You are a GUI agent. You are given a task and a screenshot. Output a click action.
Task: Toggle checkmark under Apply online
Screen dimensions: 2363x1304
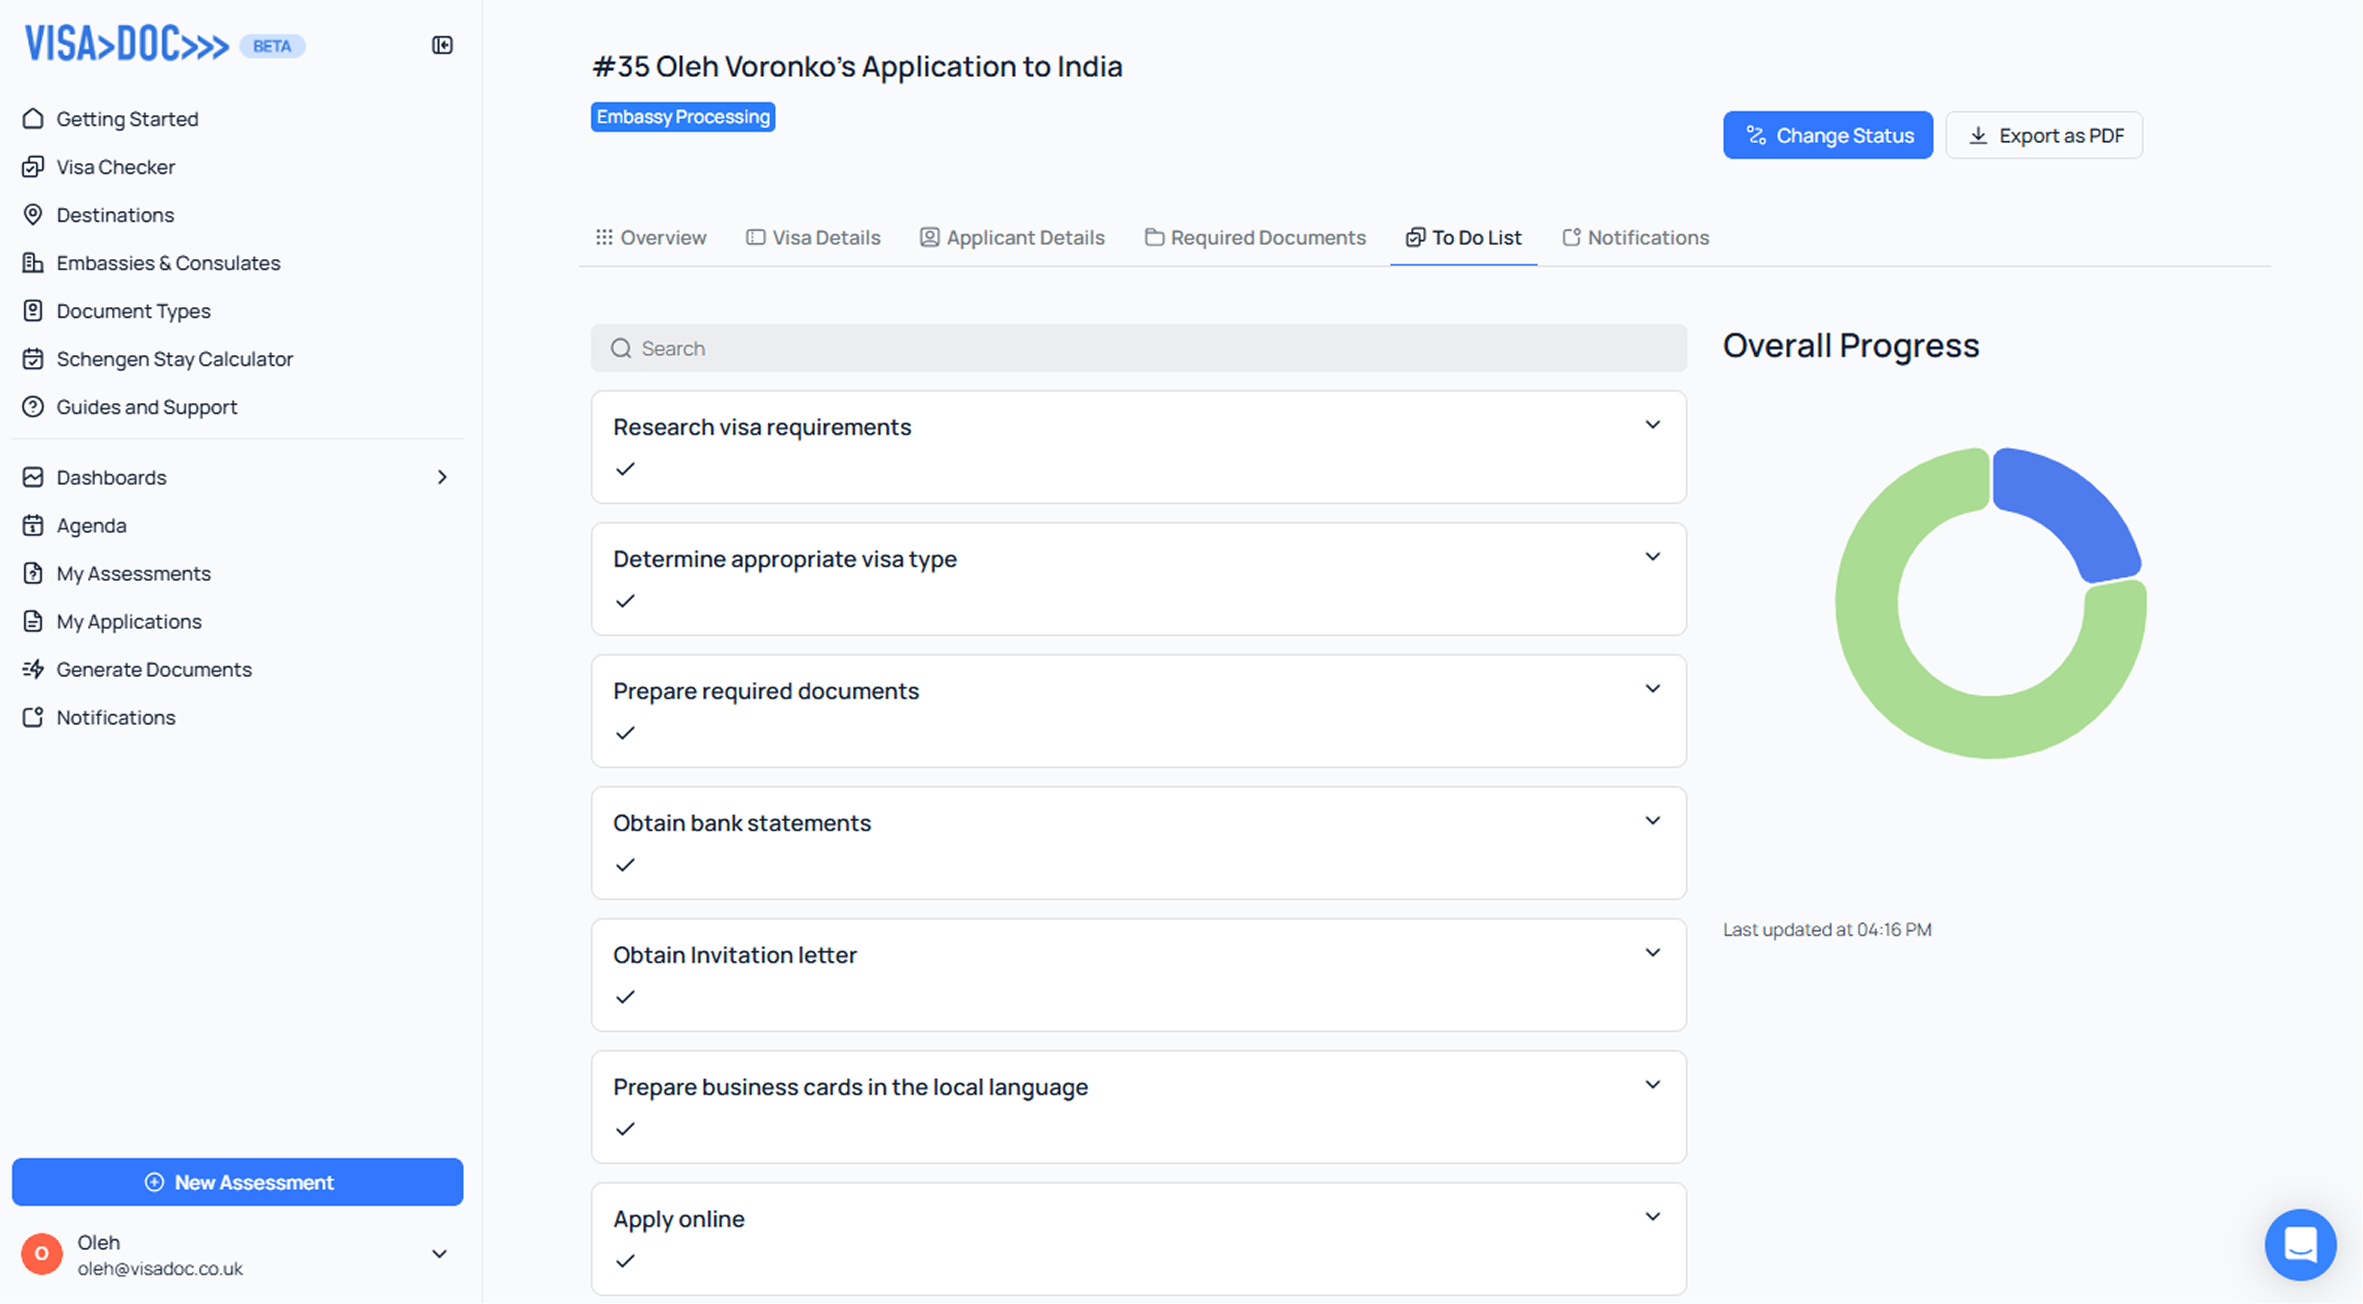626,1261
